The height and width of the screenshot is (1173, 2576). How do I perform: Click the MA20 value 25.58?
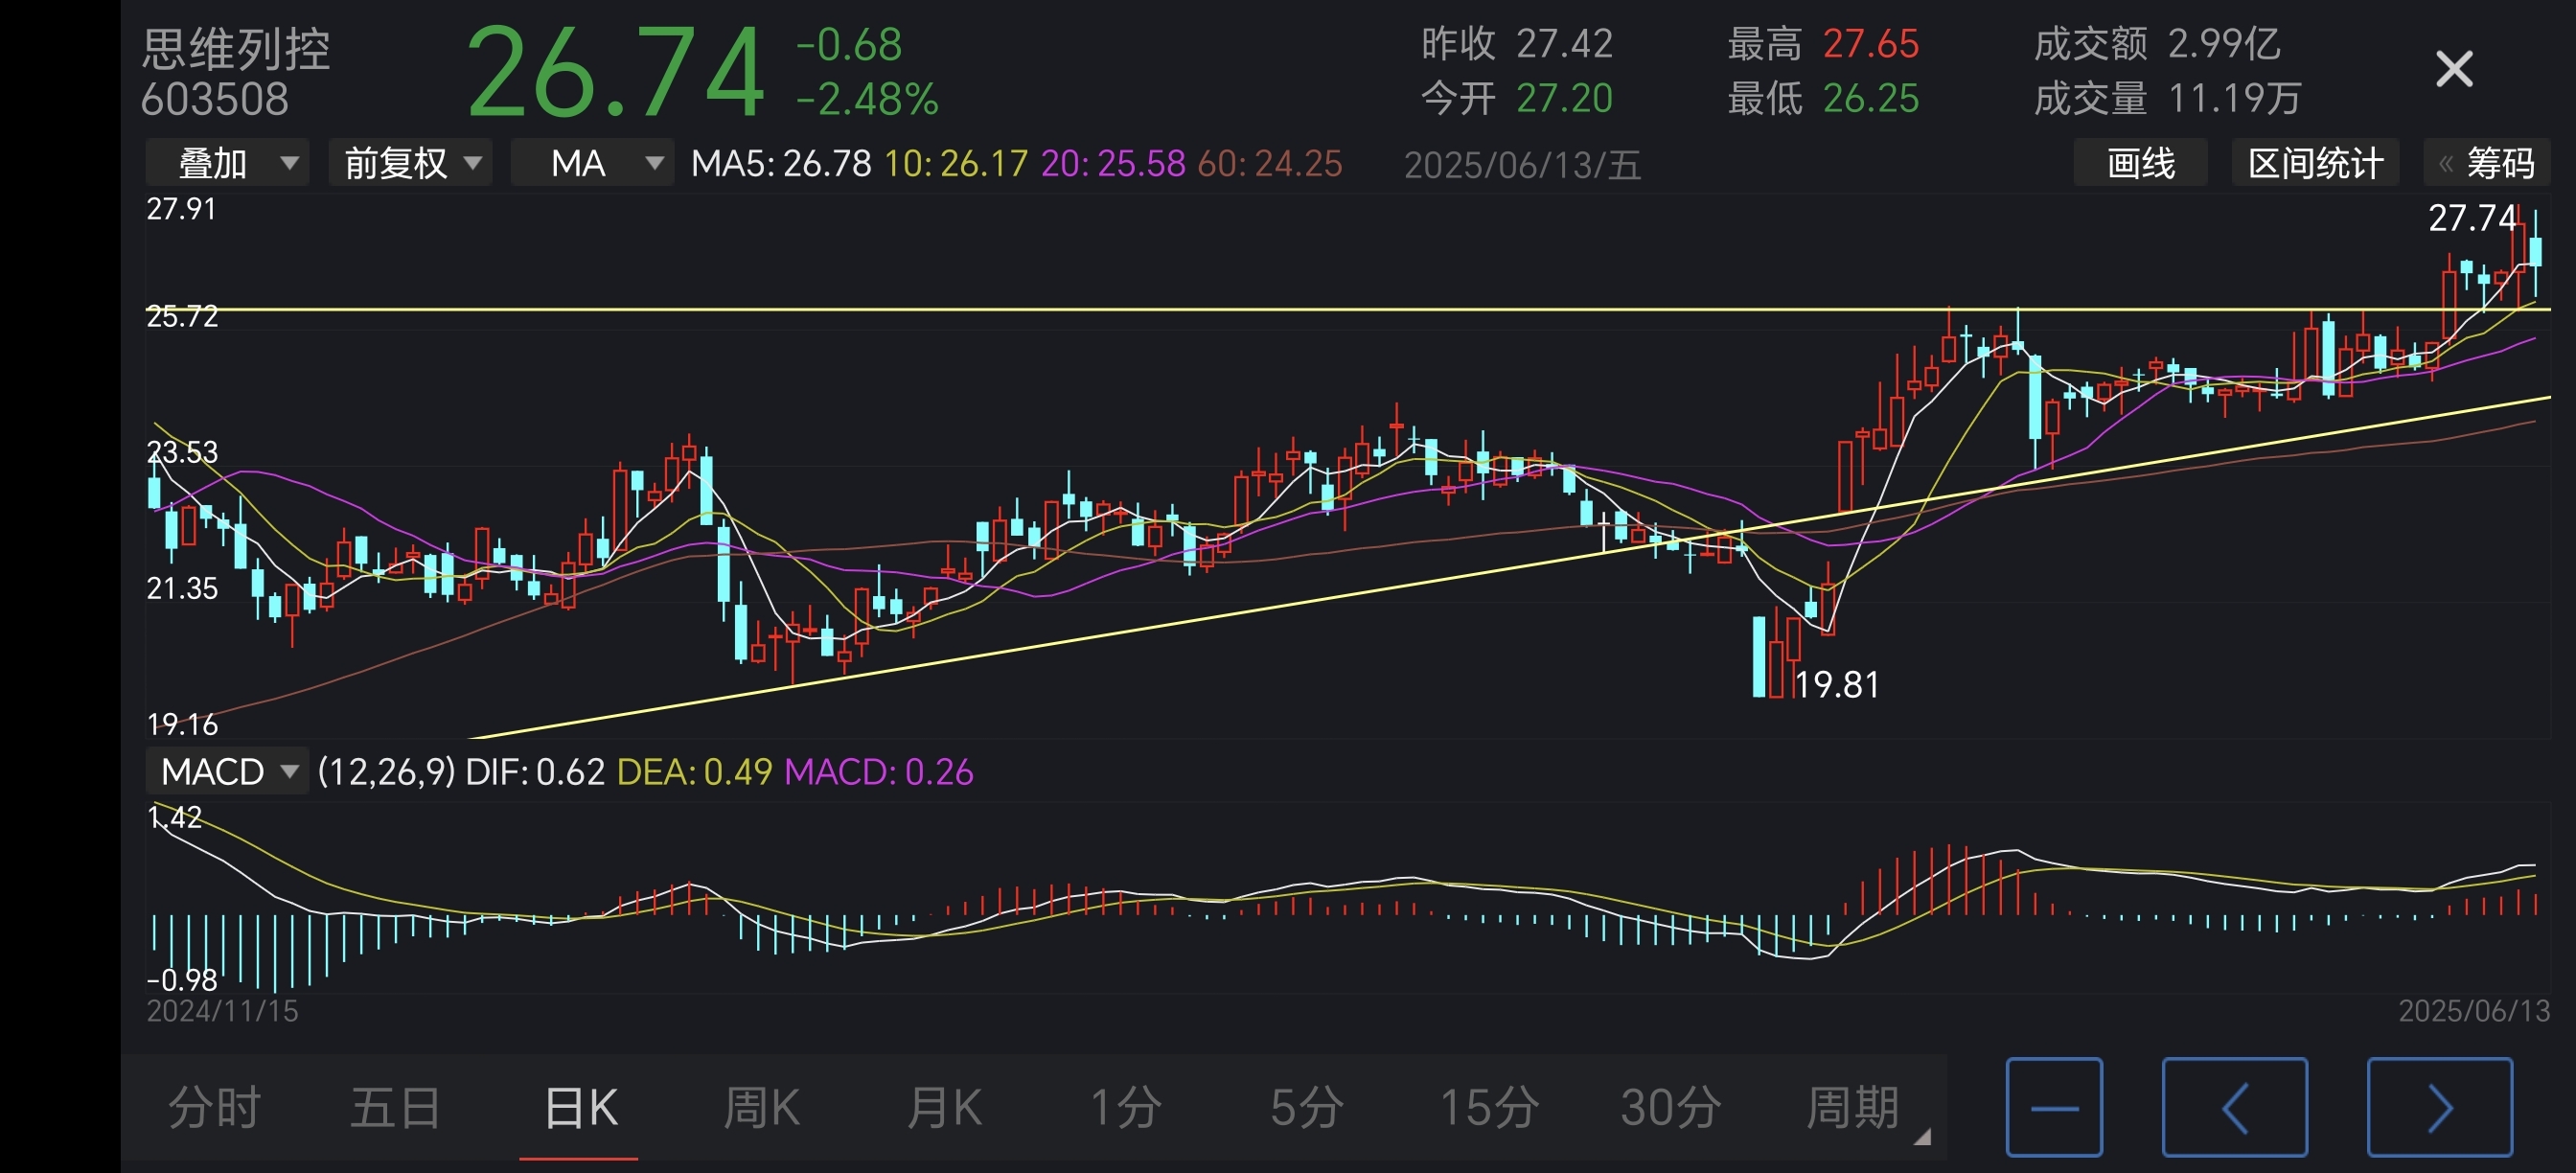coord(1113,164)
